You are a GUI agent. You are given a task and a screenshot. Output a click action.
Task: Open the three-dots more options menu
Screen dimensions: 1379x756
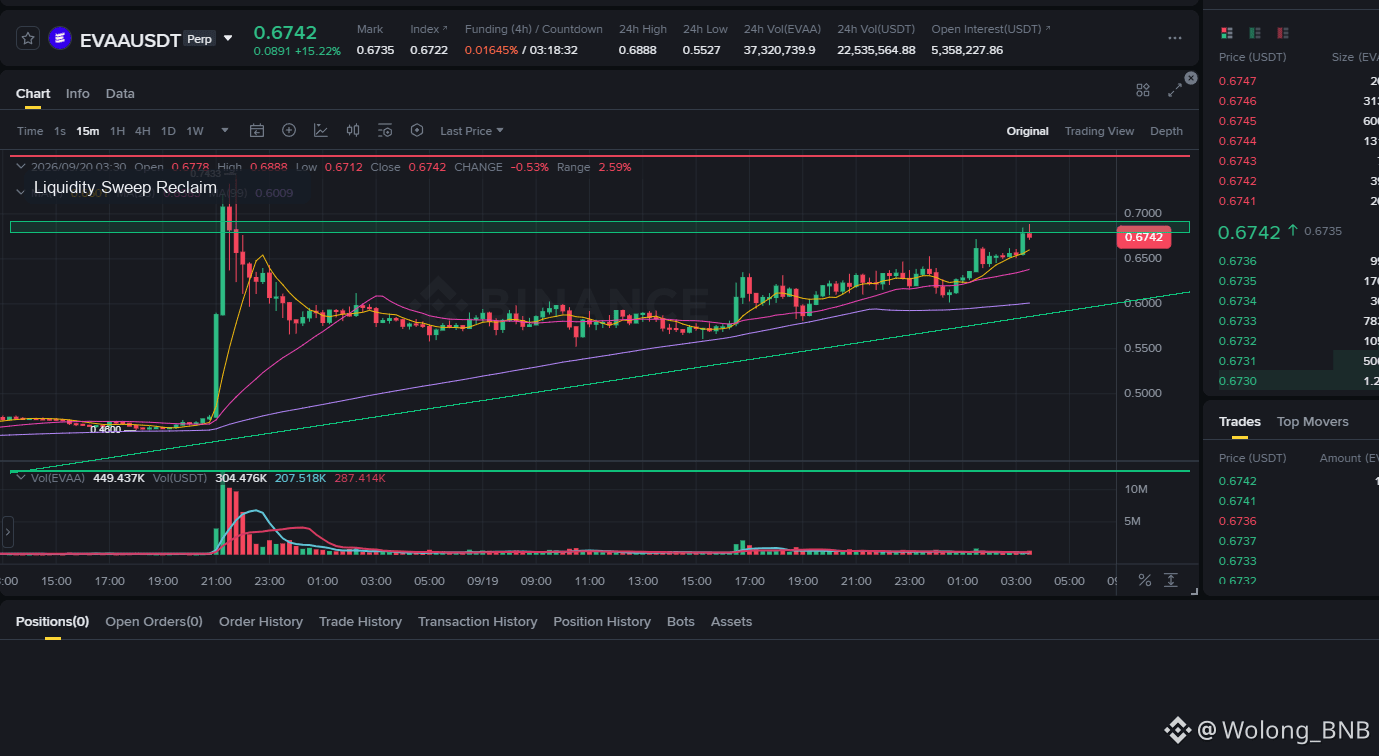[x=1175, y=38]
